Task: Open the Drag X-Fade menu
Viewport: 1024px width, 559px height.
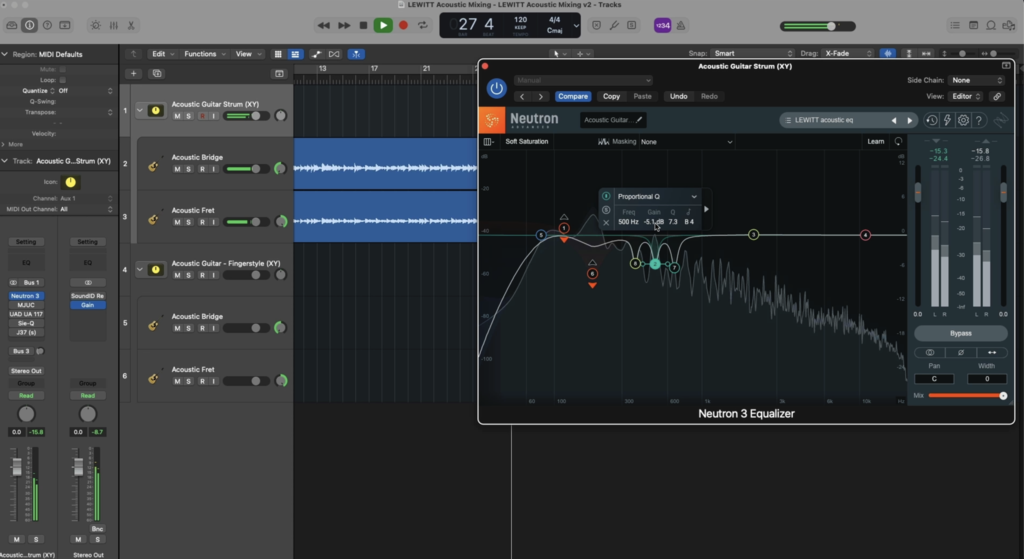Action: pyautogui.click(x=848, y=54)
